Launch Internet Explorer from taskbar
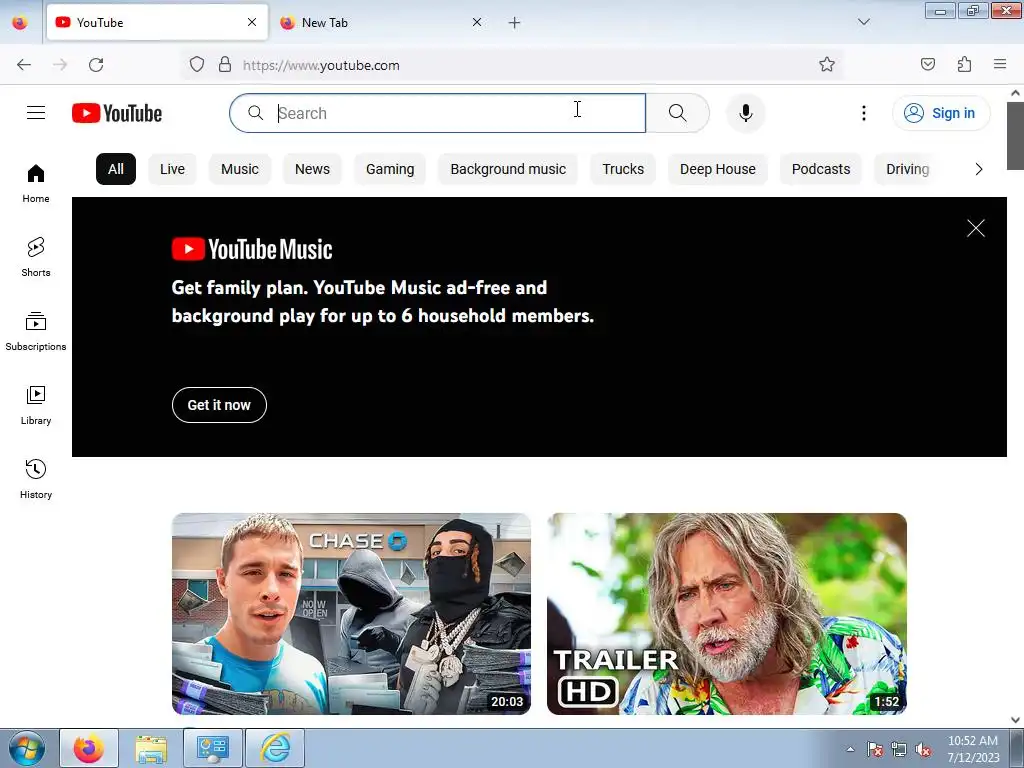Image resolution: width=1024 pixels, height=768 pixels. coord(275,748)
